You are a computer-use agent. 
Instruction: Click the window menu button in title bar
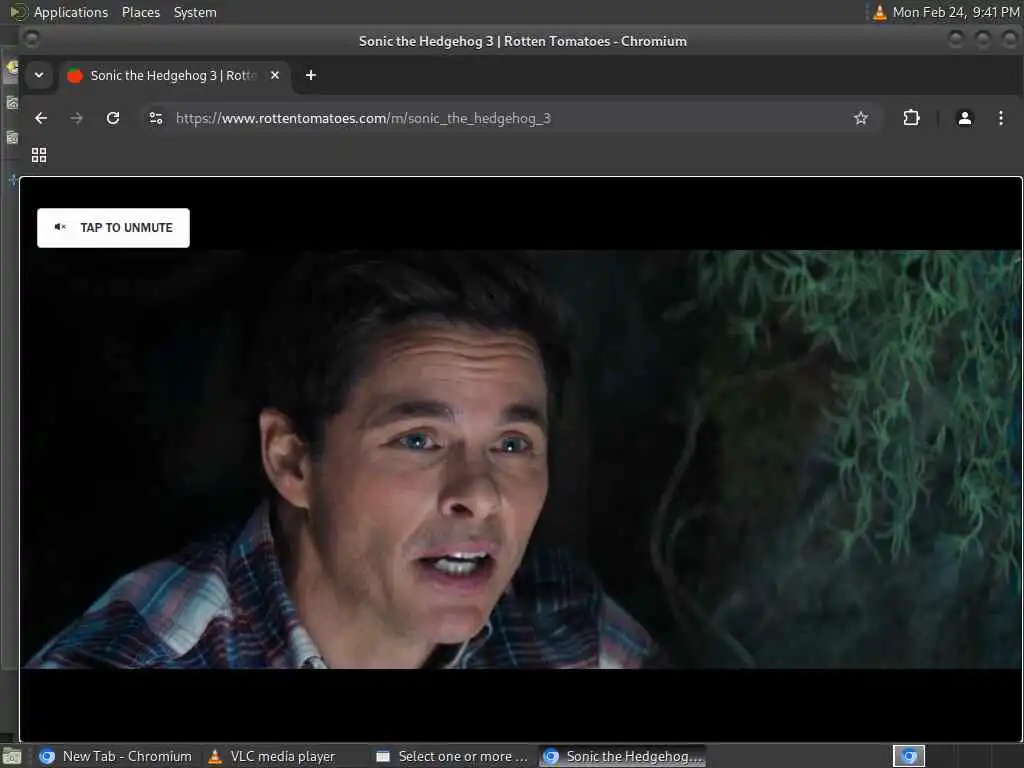point(31,40)
